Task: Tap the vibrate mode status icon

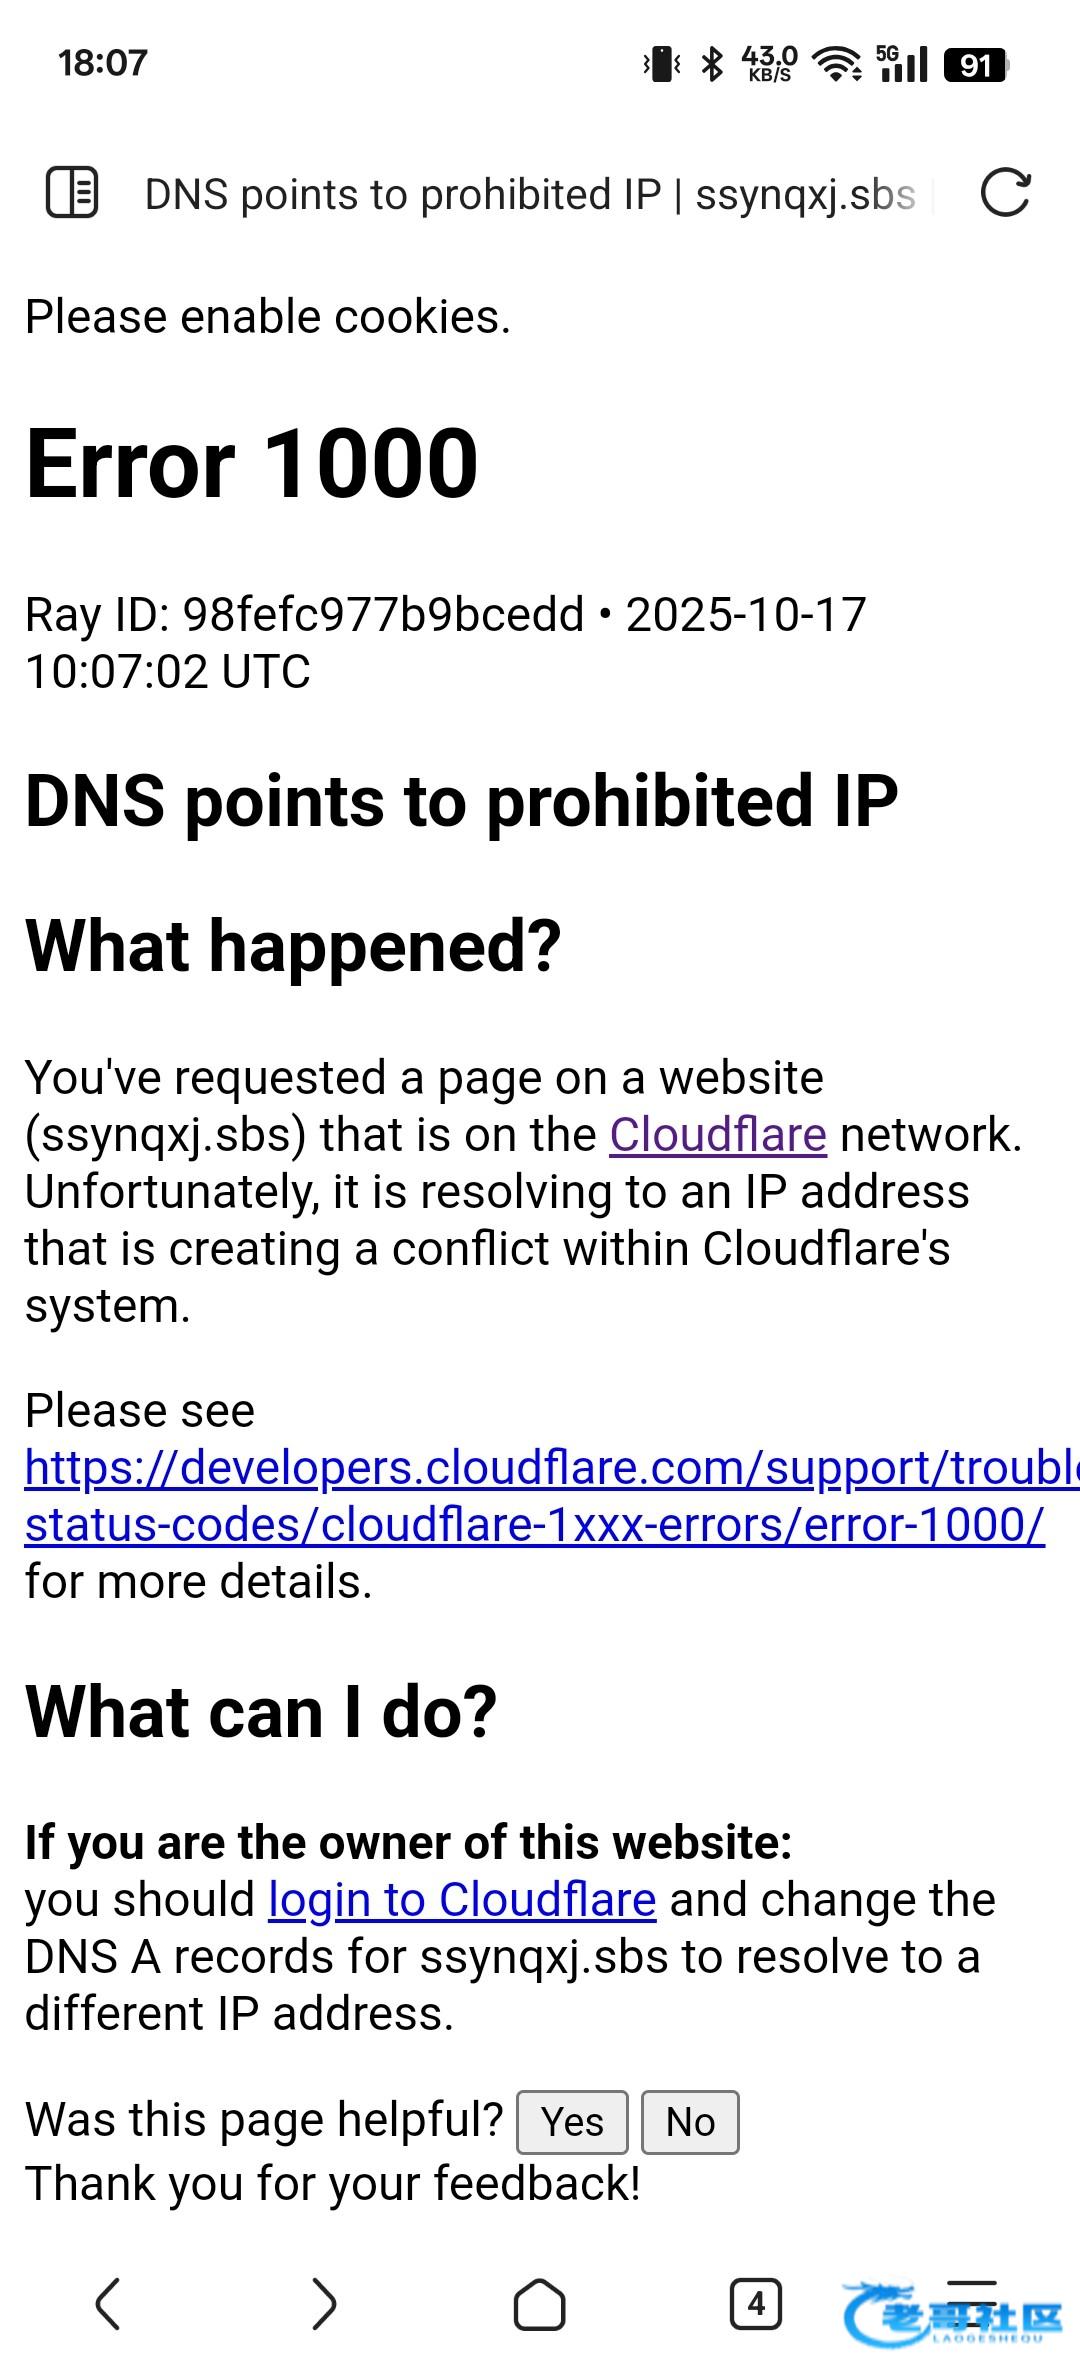Action: coord(661,64)
